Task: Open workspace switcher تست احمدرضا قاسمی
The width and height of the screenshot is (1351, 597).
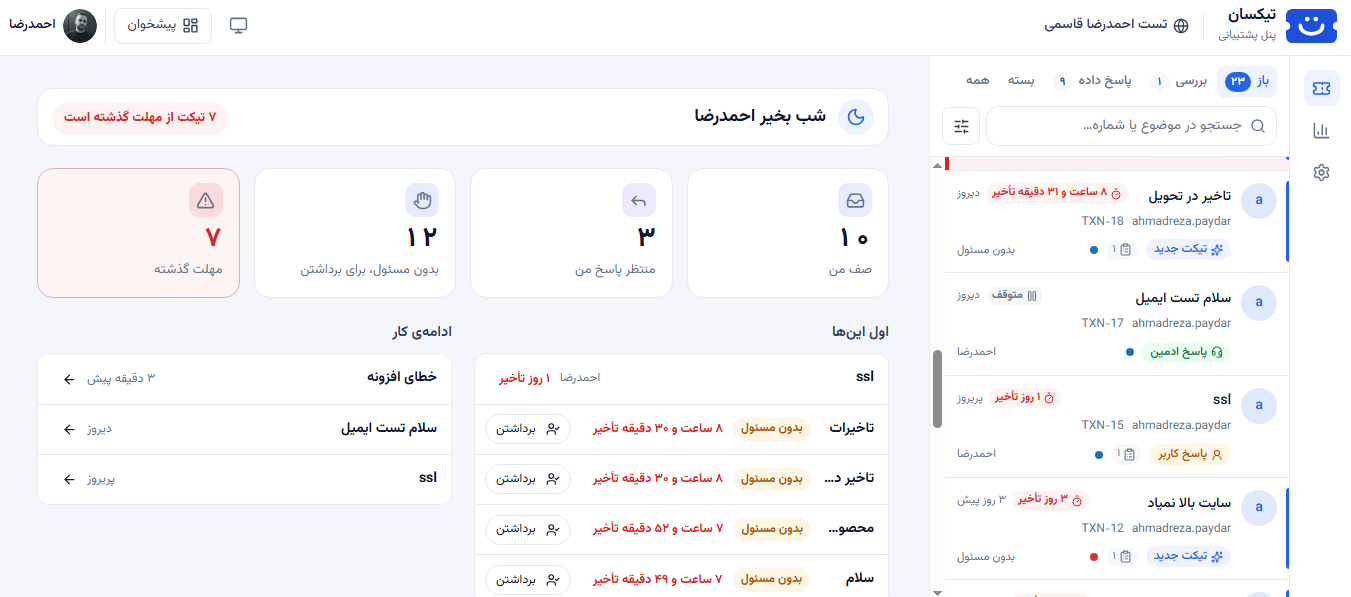Action: point(1117,25)
